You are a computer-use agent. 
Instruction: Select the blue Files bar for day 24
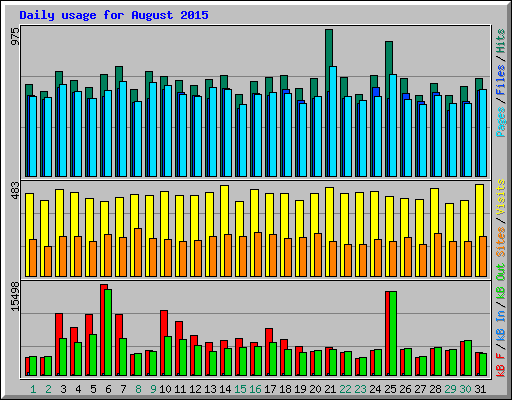pos(377,92)
